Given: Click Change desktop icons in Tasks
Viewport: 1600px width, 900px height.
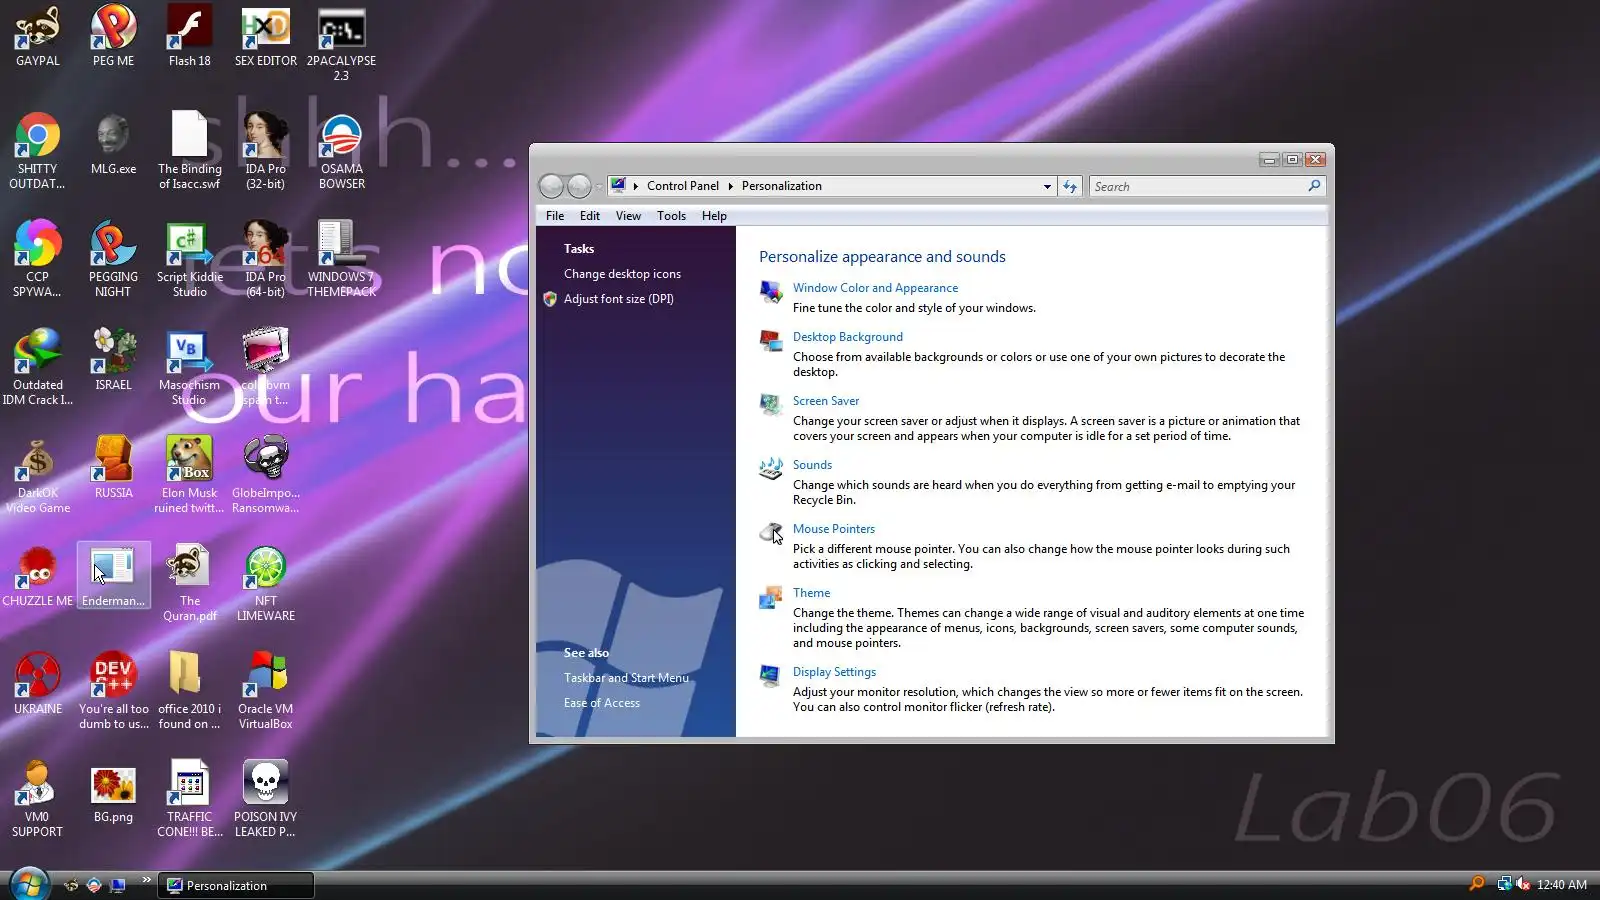Looking at the screenshot, I should tap(622, 274).
